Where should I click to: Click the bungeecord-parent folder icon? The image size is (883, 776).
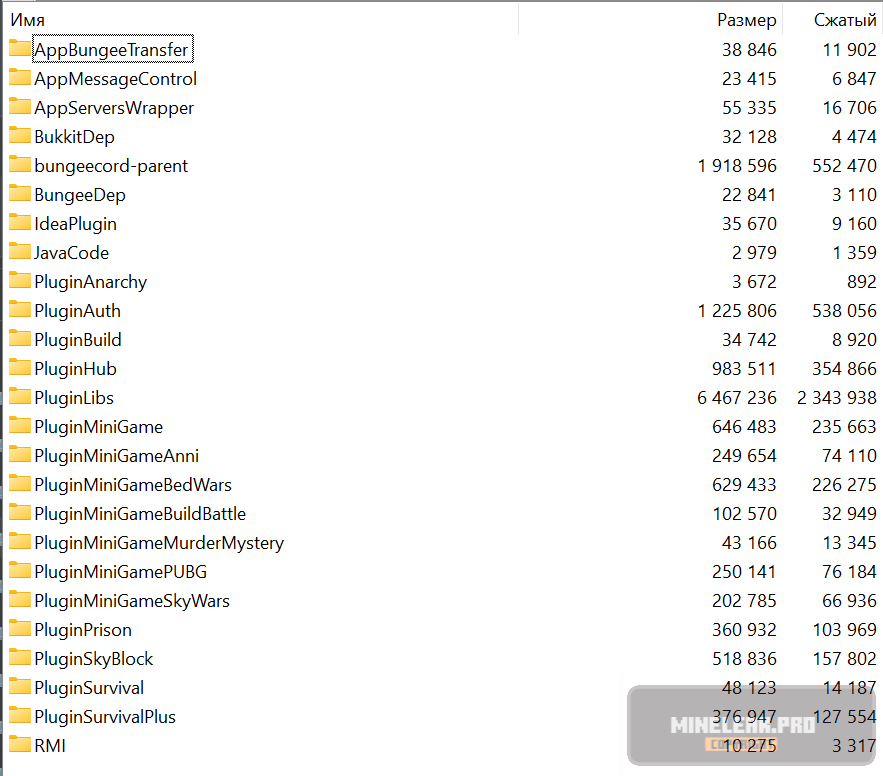[20, 165]
